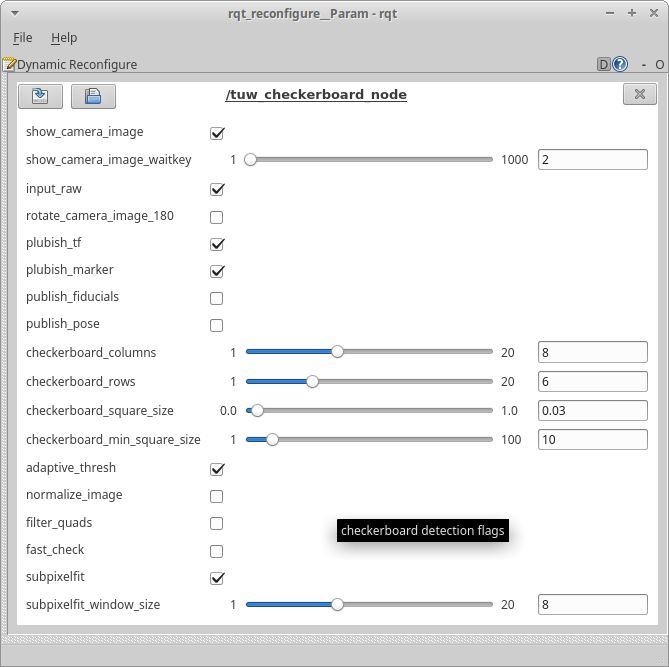Screen dimensions: 669x667
Task: Click the save configuration to file icon
Action: point(93,96)
